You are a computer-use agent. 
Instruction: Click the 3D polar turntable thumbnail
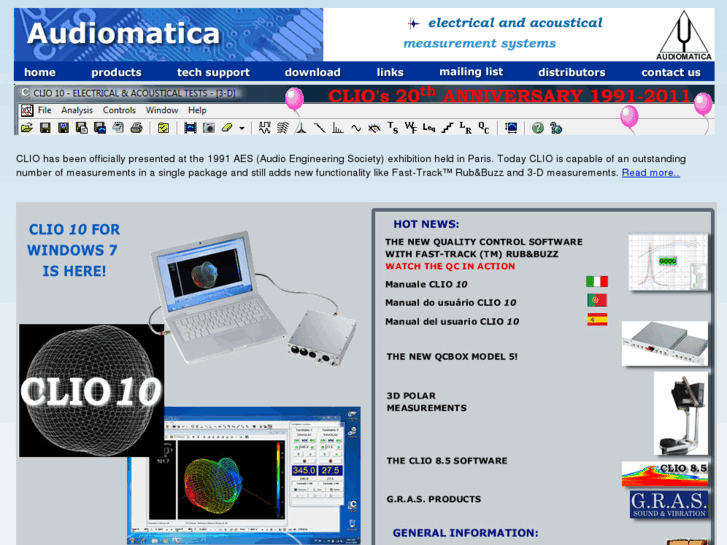coord(681,413)
